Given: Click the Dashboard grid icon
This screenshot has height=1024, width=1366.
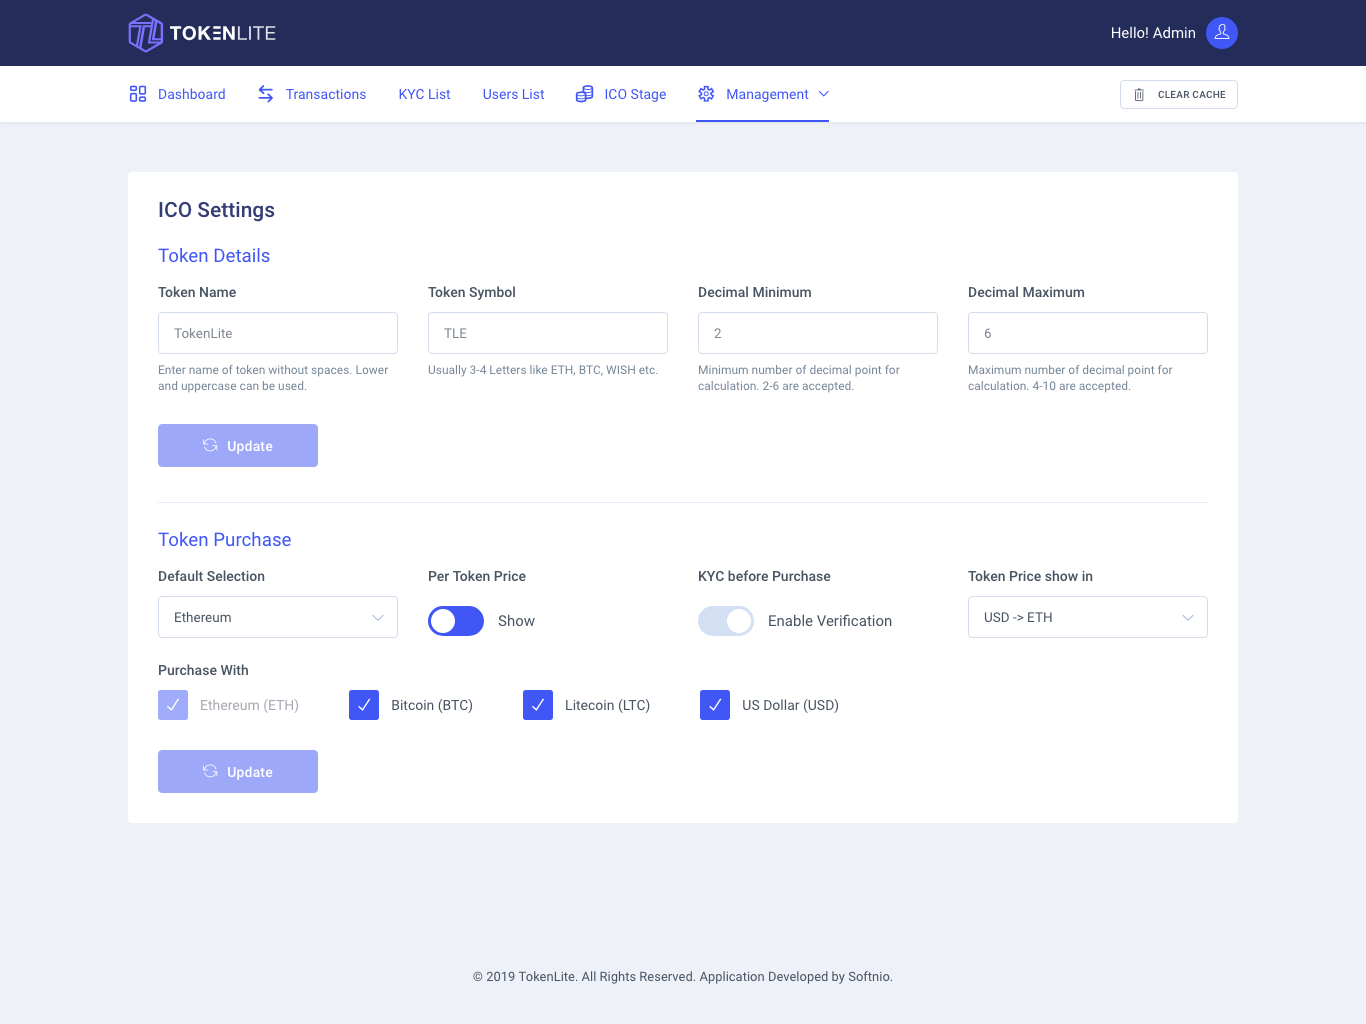Looking at the screenshot, I should (x=138, y=94).
